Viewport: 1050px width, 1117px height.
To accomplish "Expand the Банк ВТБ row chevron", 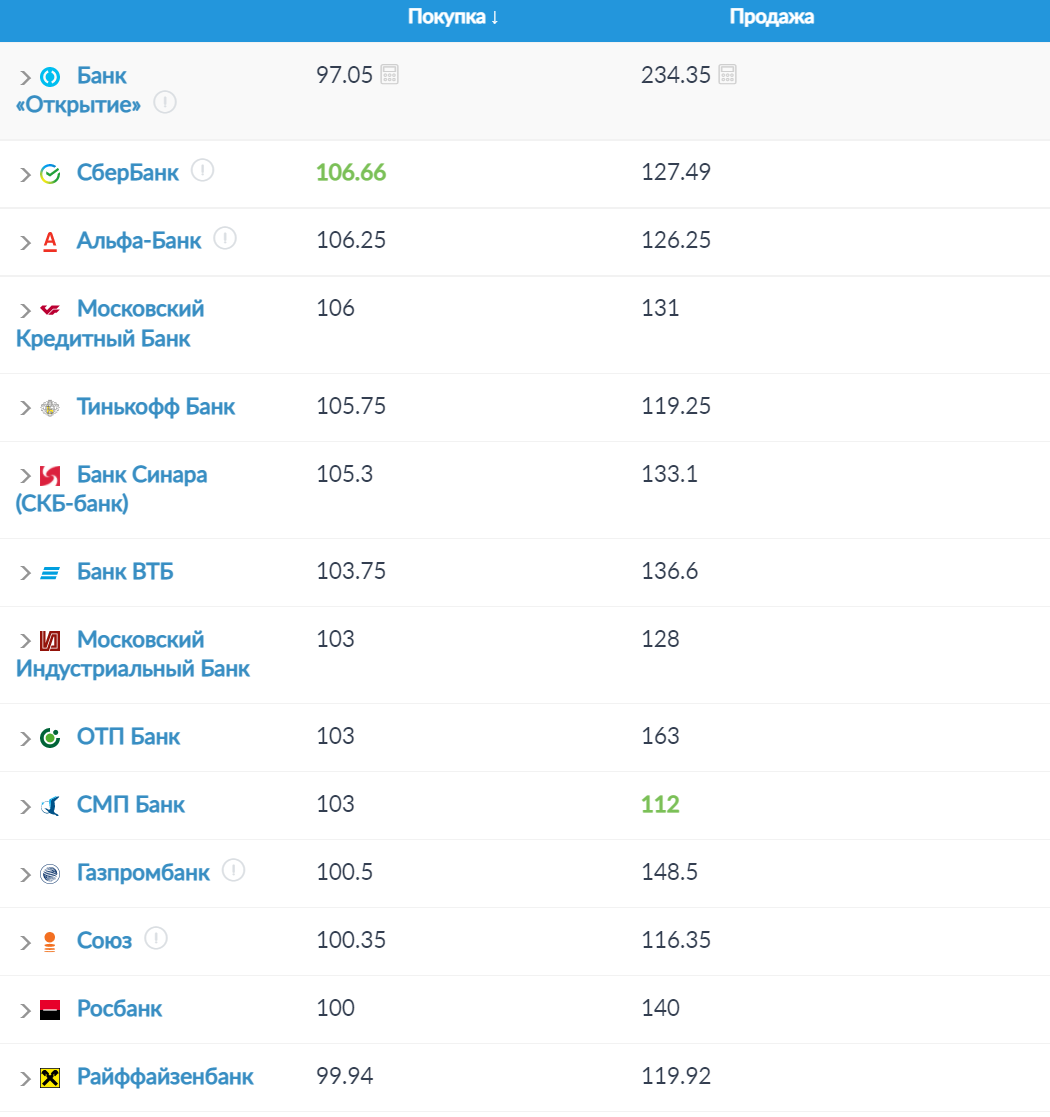I will (26, 573).
